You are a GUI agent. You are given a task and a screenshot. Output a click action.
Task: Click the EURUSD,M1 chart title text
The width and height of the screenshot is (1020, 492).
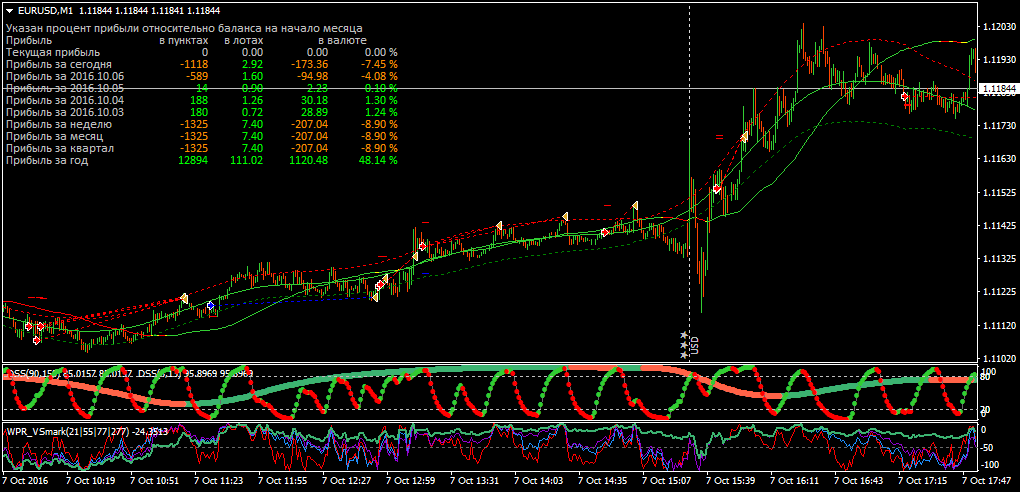click(x=44, y=10)
